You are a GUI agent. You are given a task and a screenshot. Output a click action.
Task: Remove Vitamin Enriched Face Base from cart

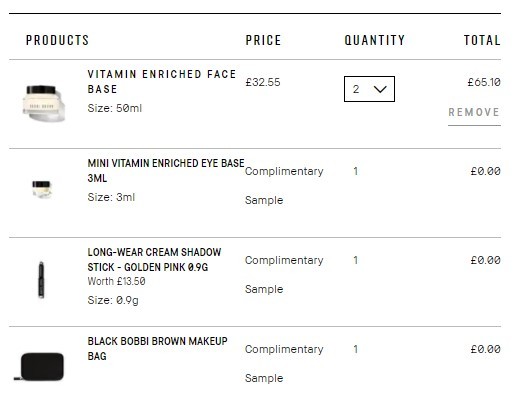[474, 113]
